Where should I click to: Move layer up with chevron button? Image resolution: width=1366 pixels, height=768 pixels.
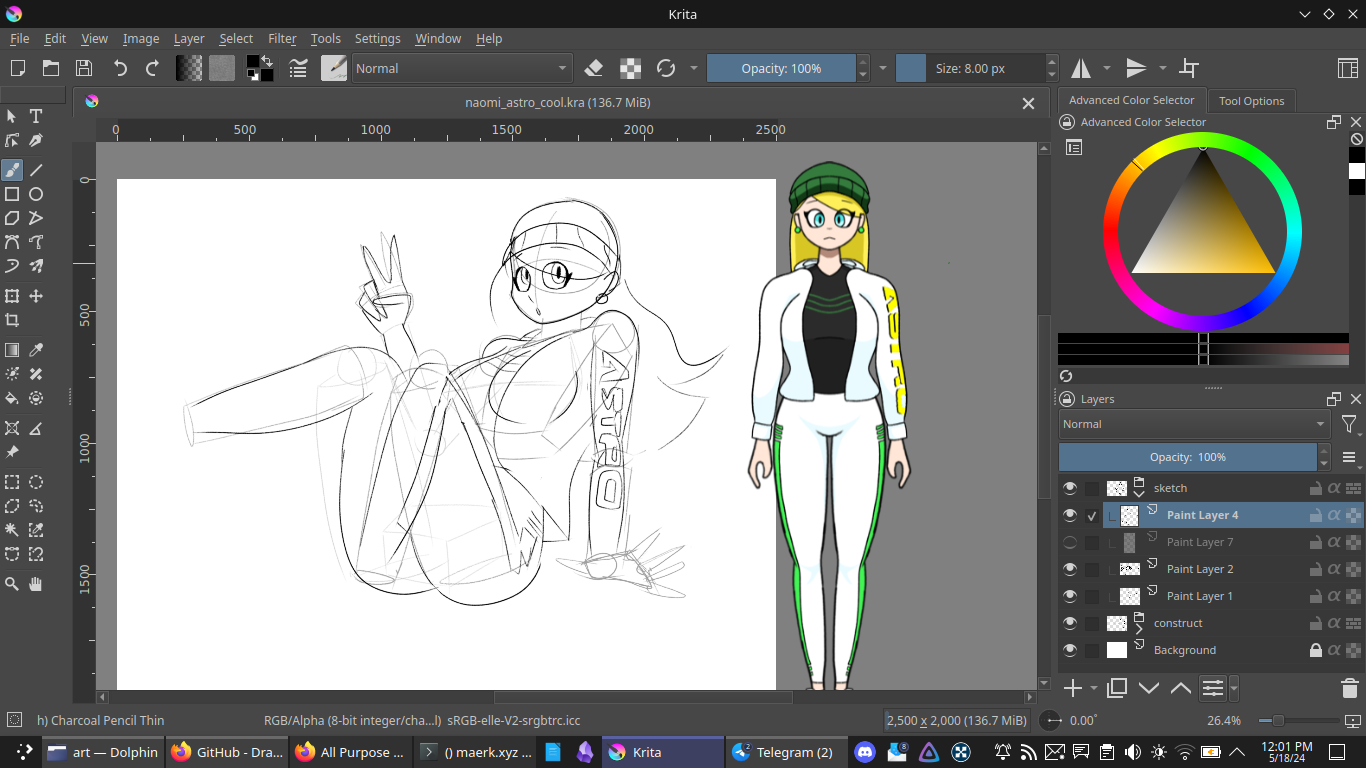[1181, 688]
